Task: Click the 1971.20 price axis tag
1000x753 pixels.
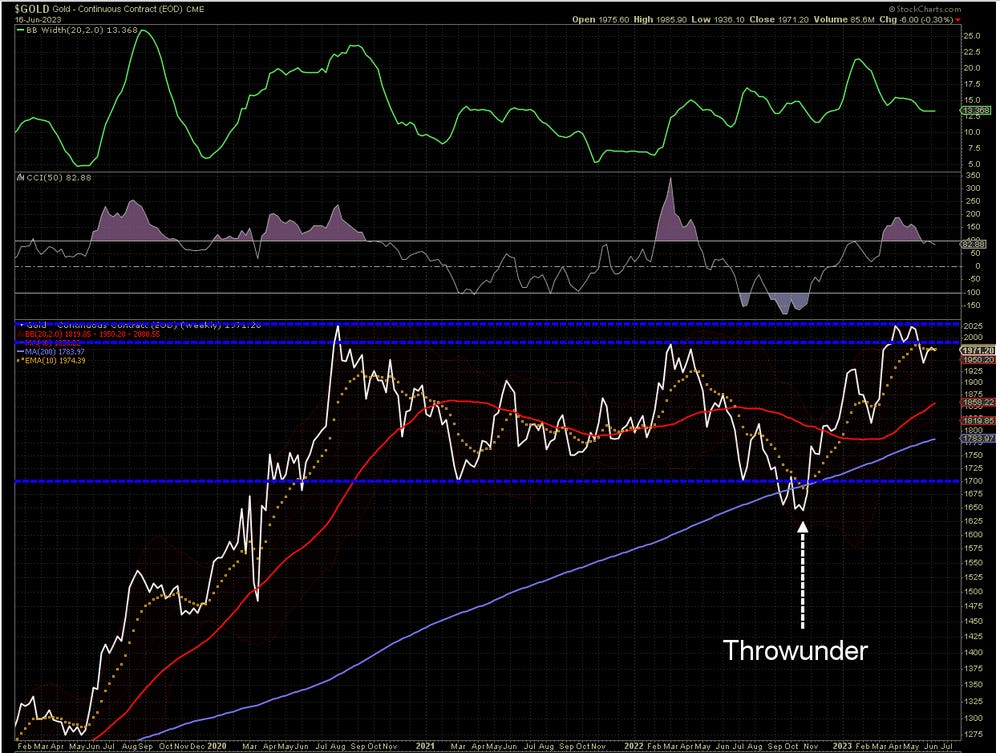Action: 978,351
